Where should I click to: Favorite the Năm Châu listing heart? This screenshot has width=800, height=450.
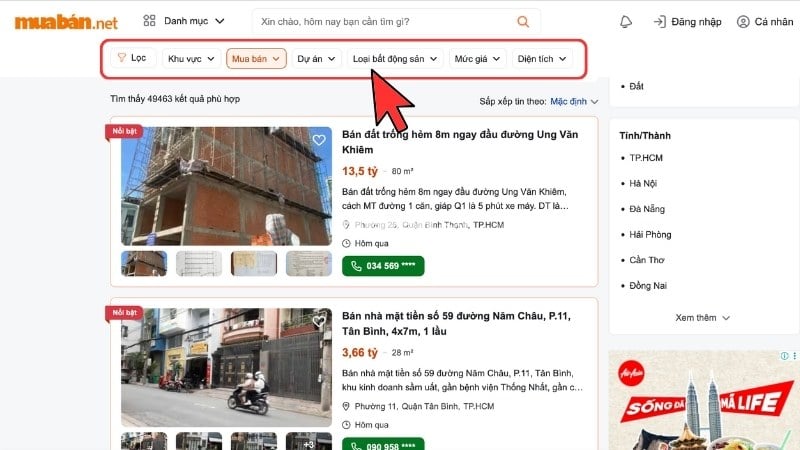pos(319,321)
